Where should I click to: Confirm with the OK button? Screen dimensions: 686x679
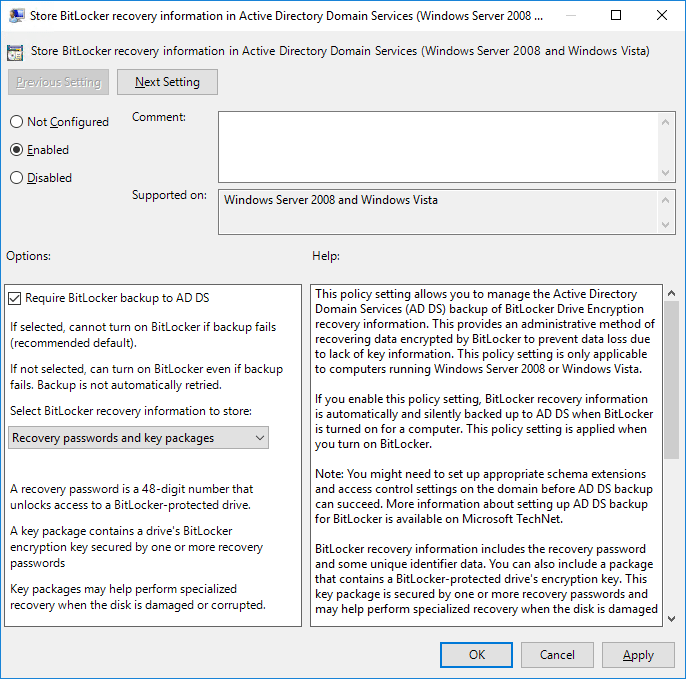476,655
